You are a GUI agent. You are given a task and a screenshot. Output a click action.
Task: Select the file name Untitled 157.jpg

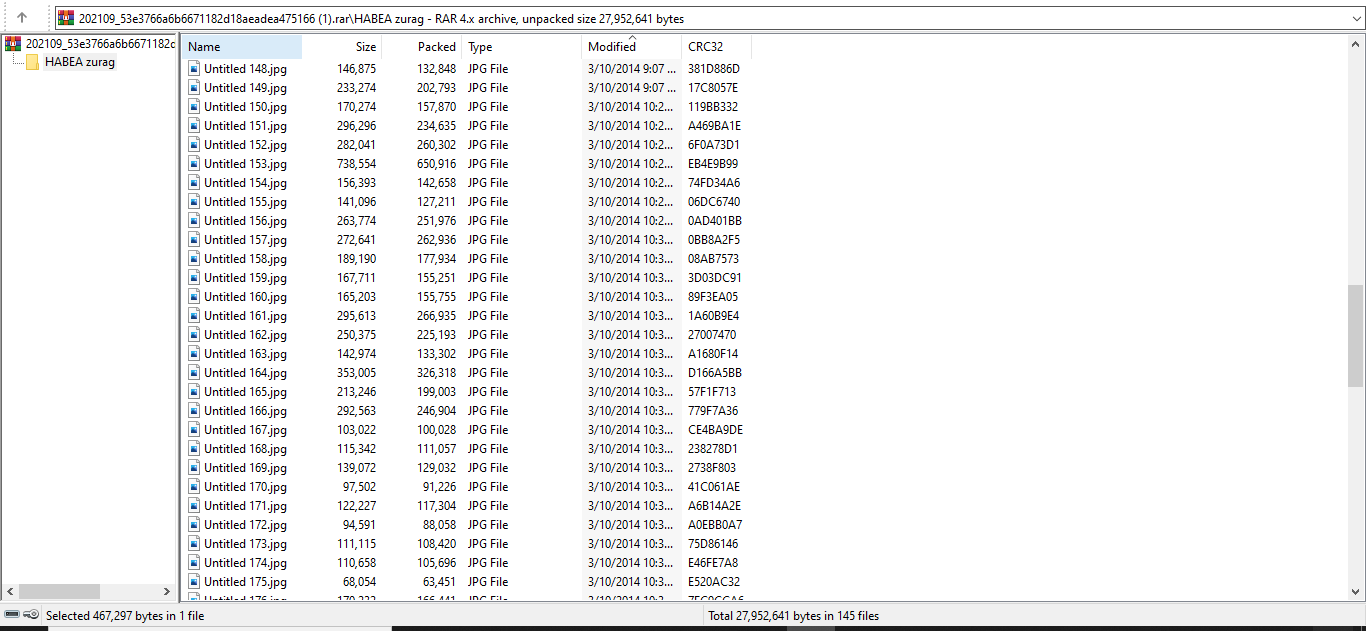[x=245, y=240]
